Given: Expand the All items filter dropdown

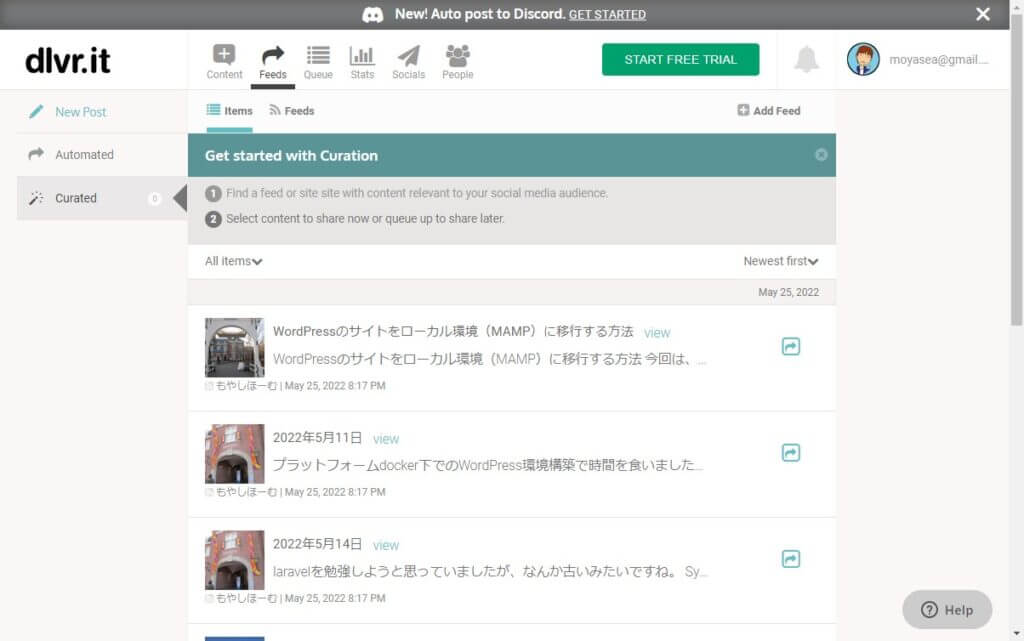Looking at the screenshot, I should 233,261.
